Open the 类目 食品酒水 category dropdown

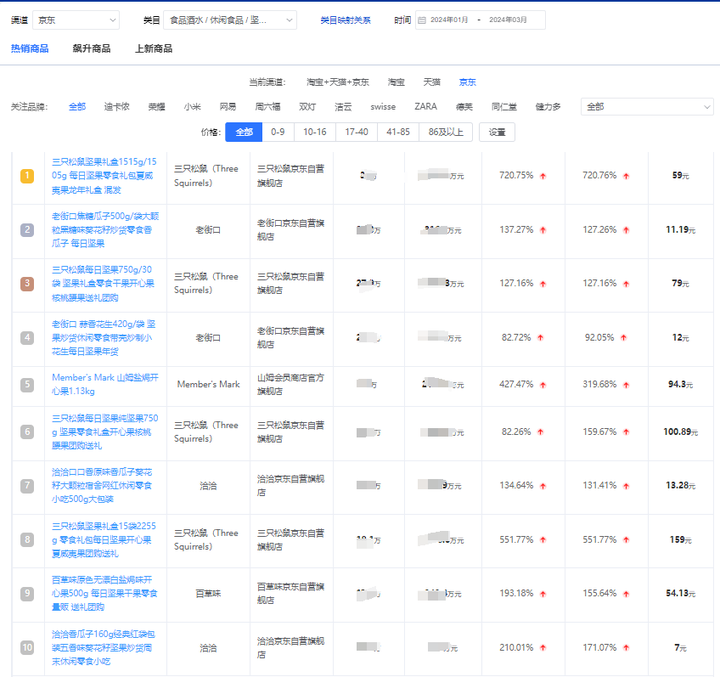pyautogui.click(x=230, y=20)
